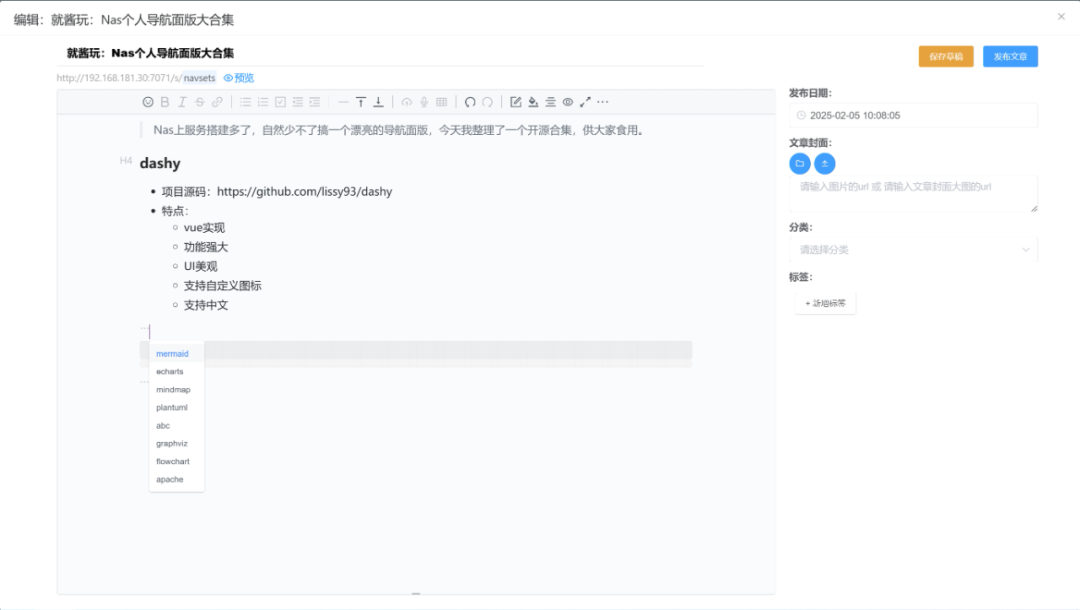Click the upload file cloud icon

407,102
